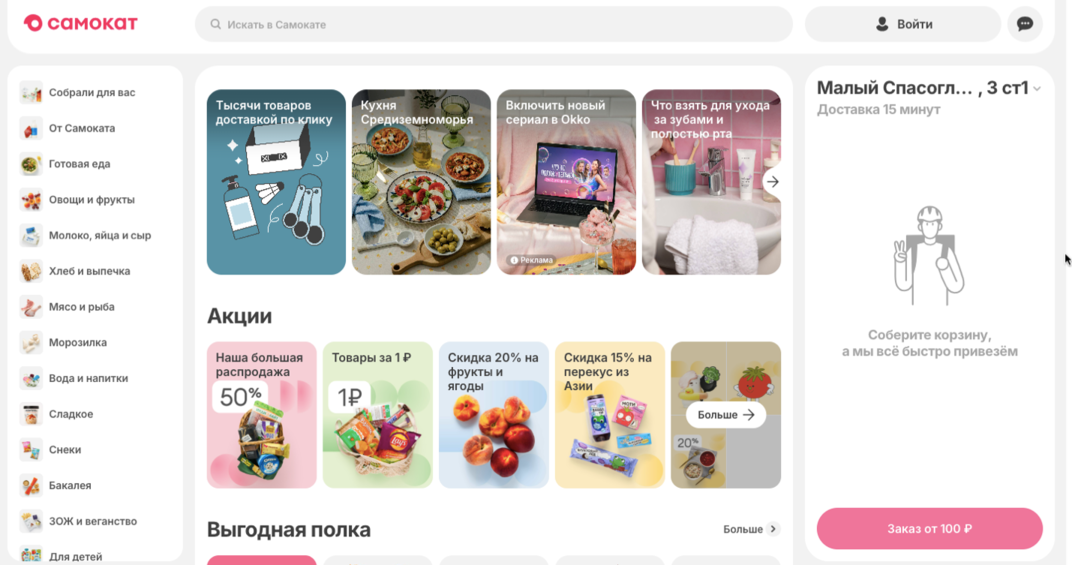Open the Товары за 1 ₽ promo card
Viewport: 1072px width, 565px height.
coord(377,415)
